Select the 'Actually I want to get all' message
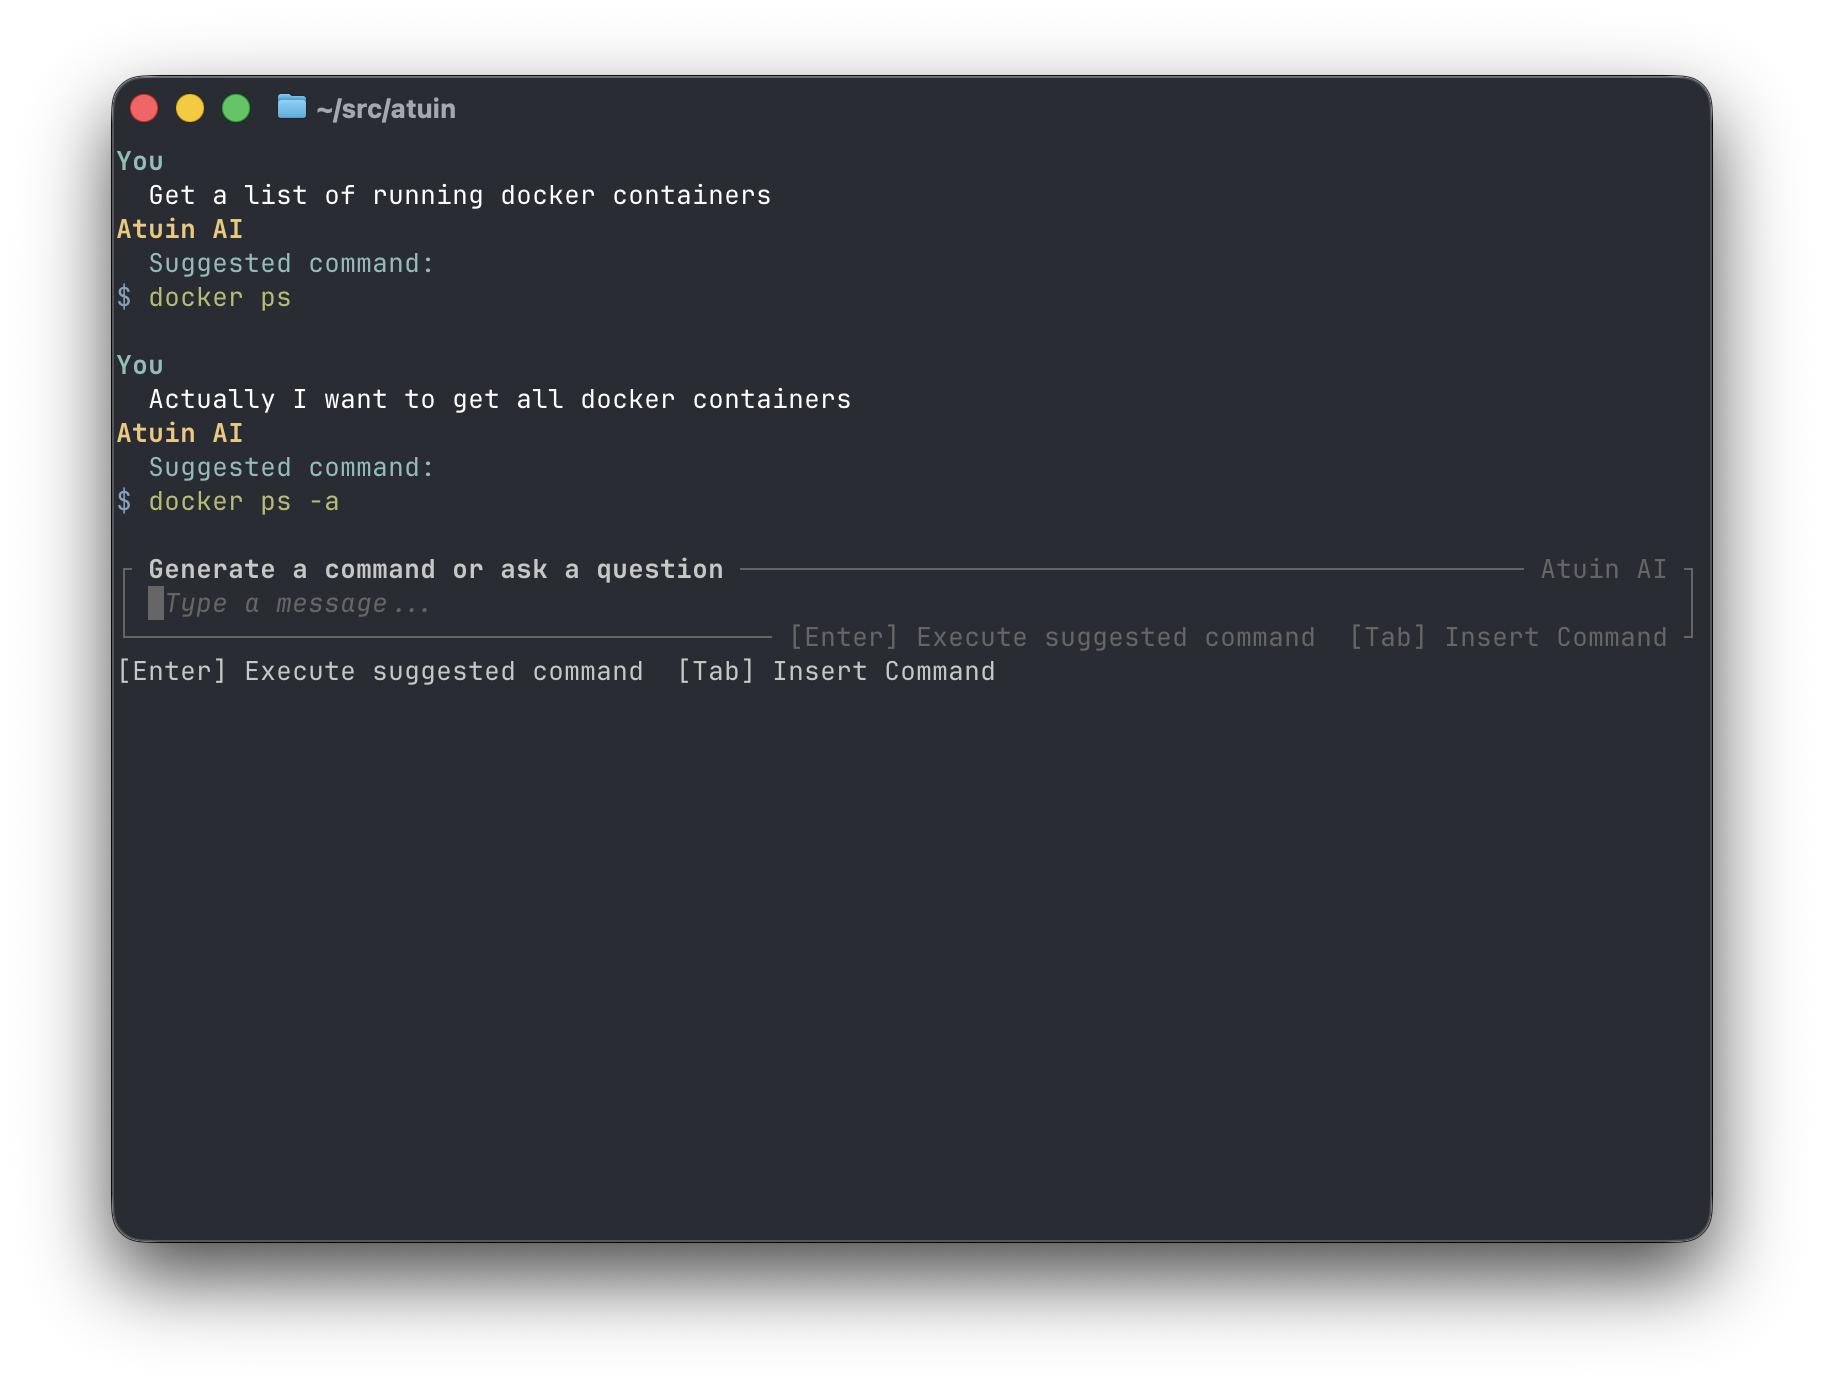Screen dimensions: 1824x1390 point(499,400)
